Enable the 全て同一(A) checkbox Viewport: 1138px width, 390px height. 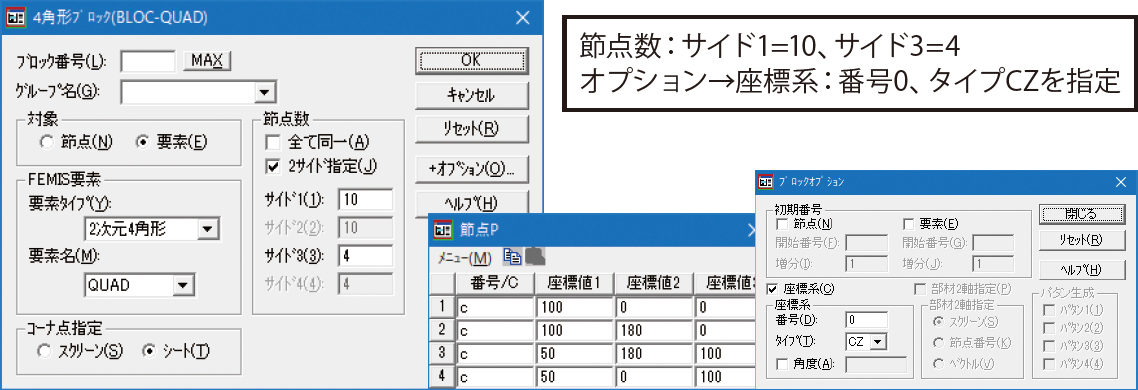point(273,141)
